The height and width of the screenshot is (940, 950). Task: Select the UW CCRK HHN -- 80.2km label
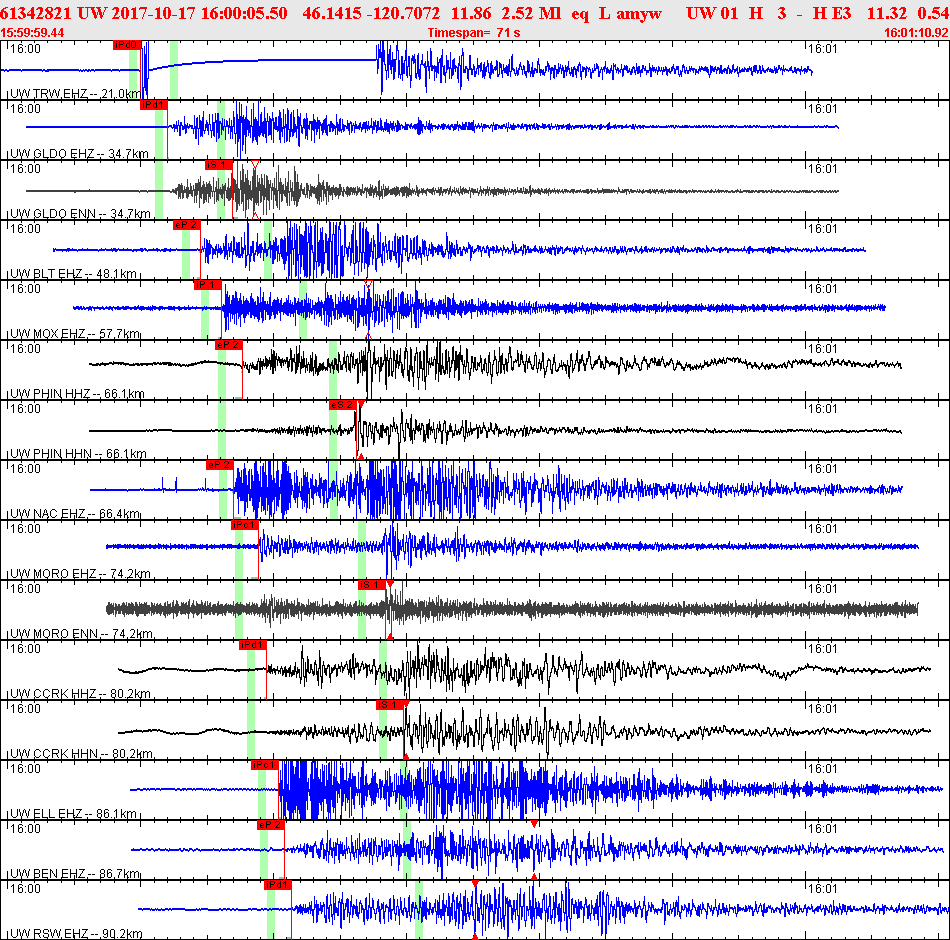coord(81,754)
